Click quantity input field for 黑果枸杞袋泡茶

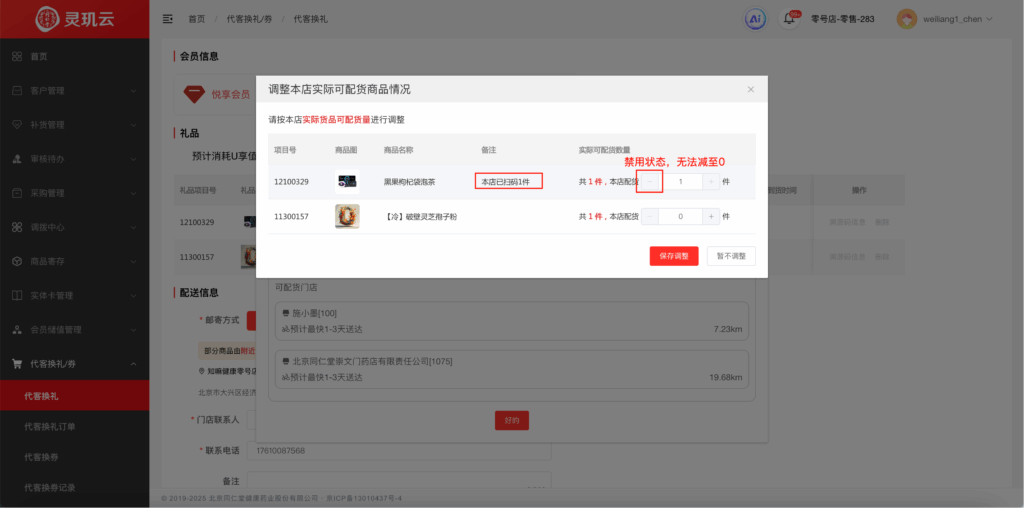(681, 181)
